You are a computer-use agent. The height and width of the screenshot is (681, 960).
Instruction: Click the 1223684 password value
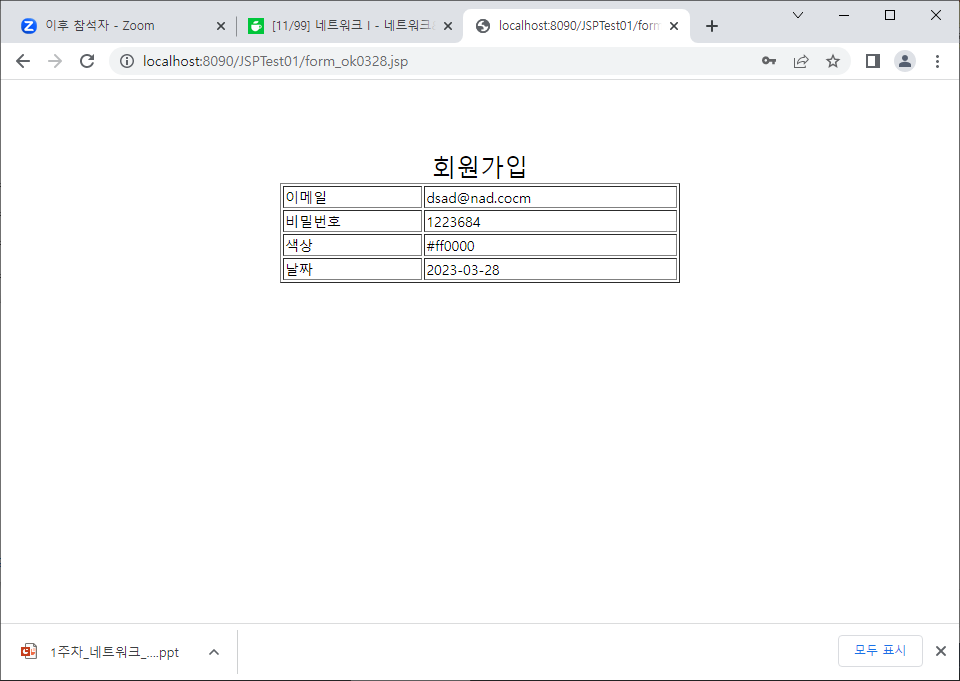coord(454,222)
